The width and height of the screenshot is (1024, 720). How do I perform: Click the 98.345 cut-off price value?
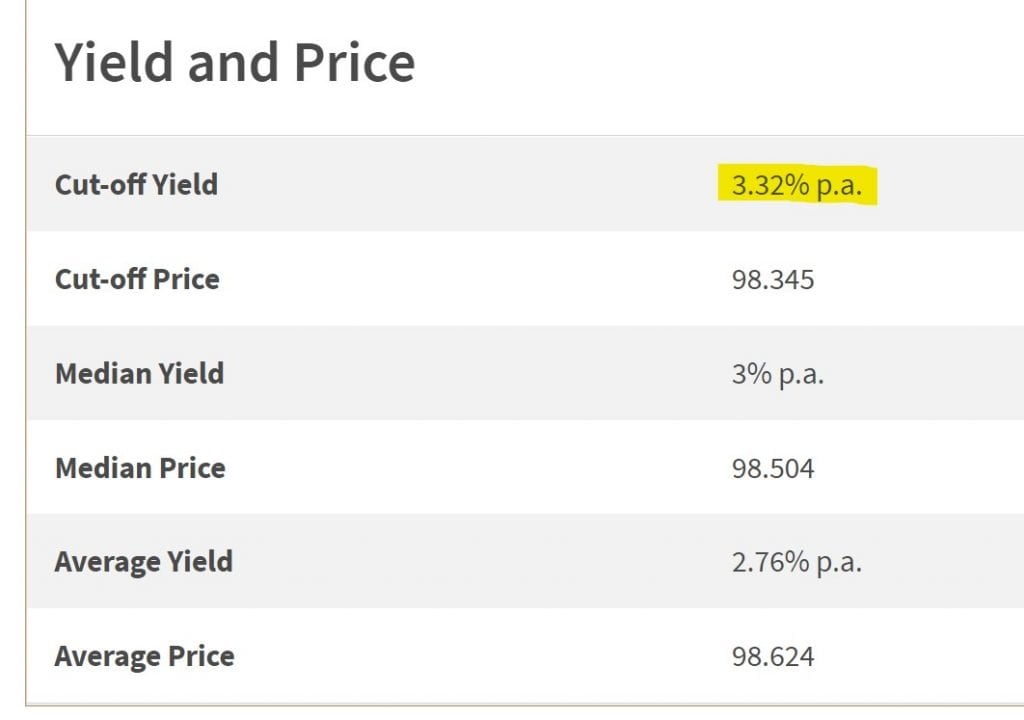773,280
